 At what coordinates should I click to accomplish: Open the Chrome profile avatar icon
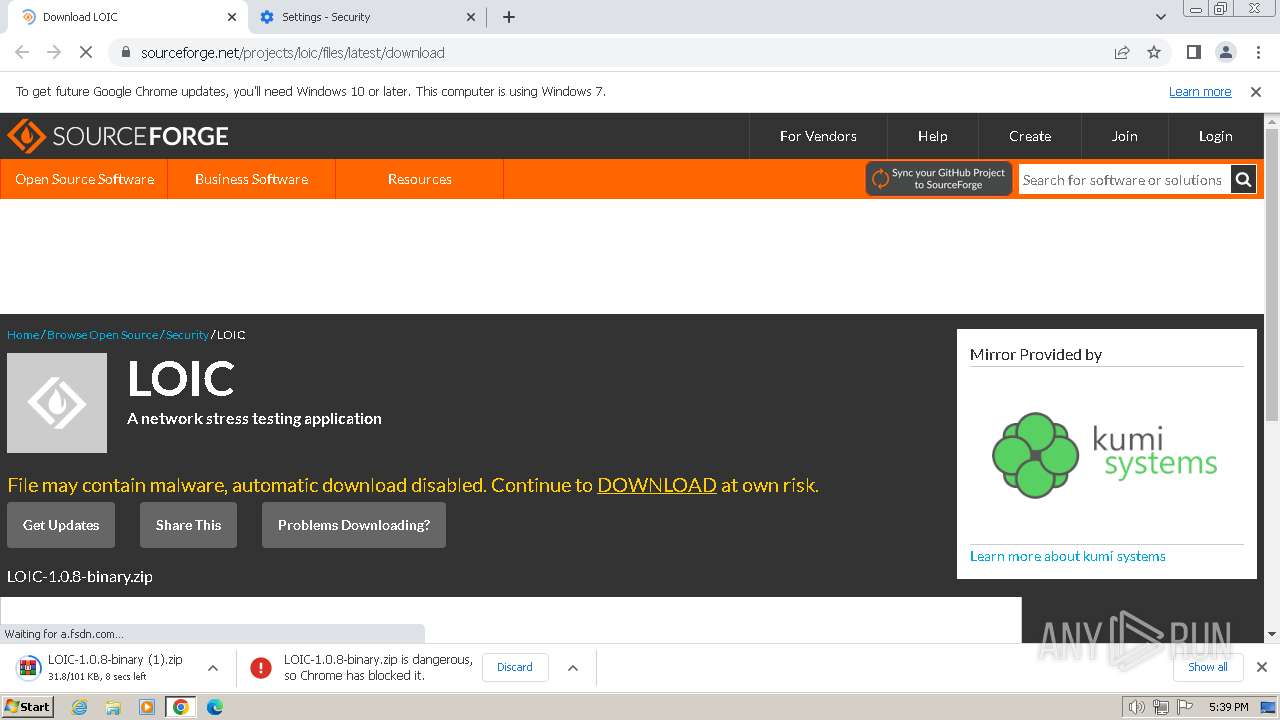tap(1225, 52)
